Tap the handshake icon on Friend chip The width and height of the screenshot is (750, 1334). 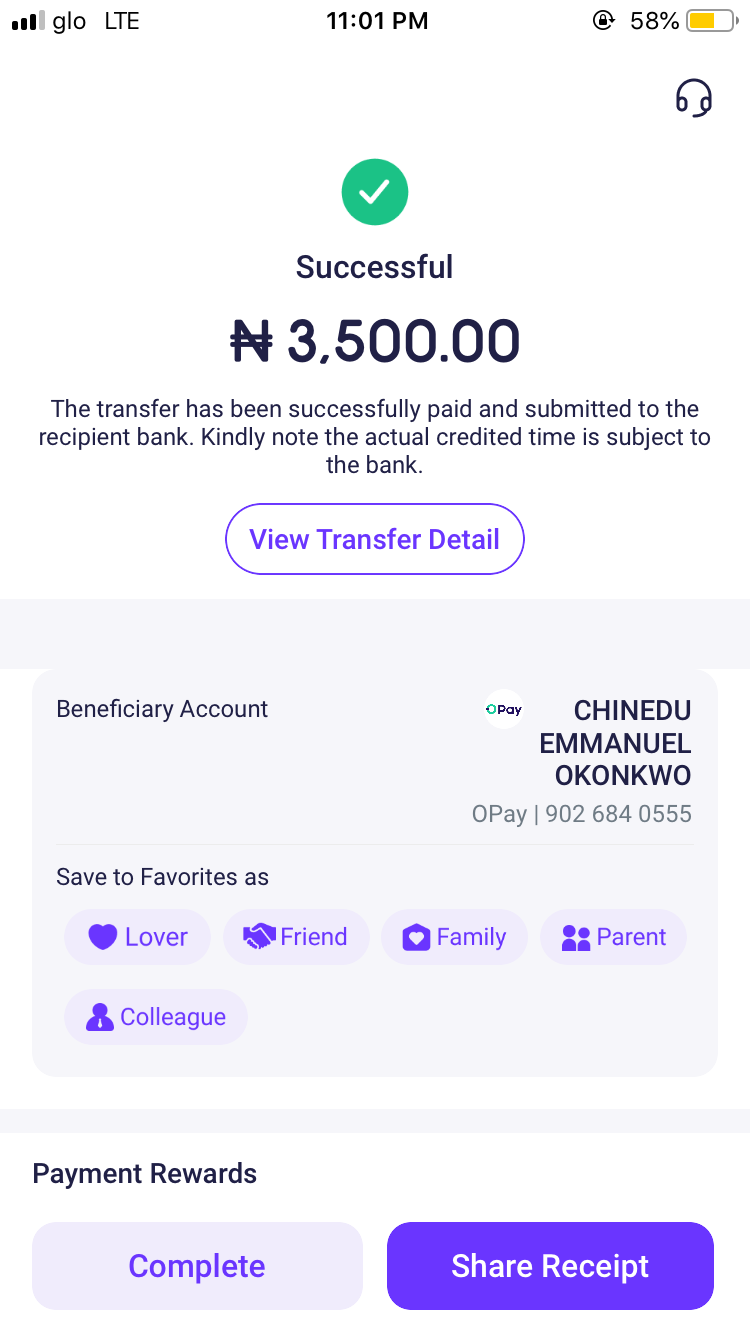[259, 937]
